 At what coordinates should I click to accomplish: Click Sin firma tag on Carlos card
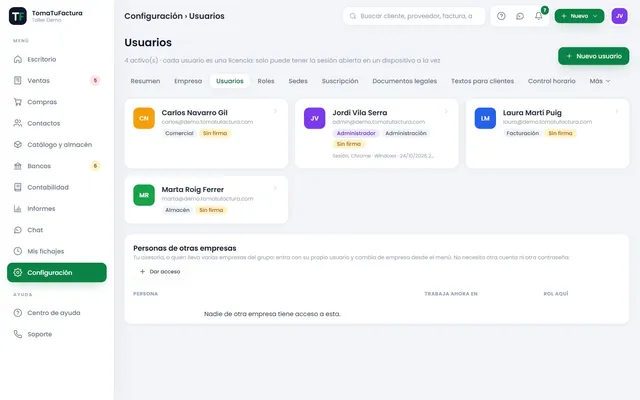215,133
